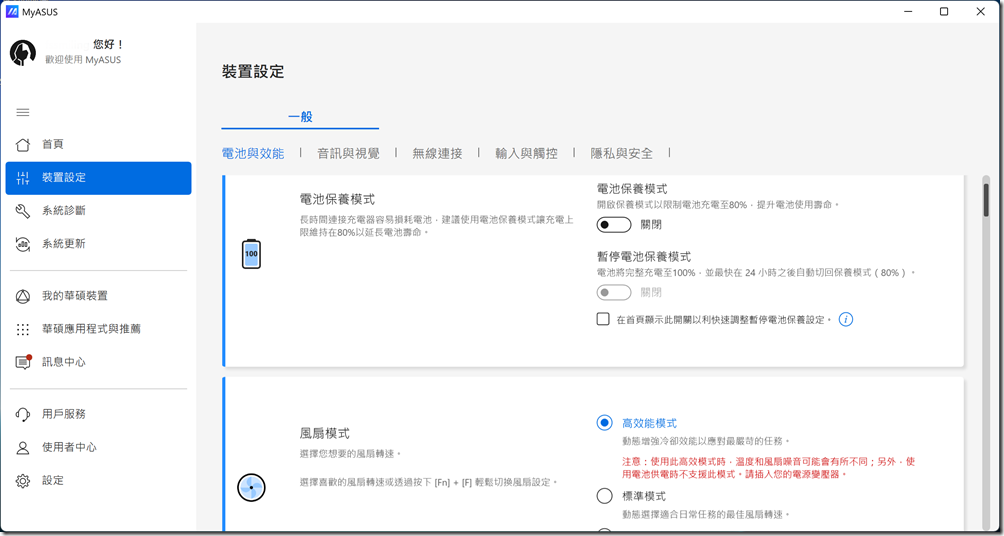Click the hamburger menu icon in sidebar
This screenshot has height=536, width=1004.
[23, 112]
